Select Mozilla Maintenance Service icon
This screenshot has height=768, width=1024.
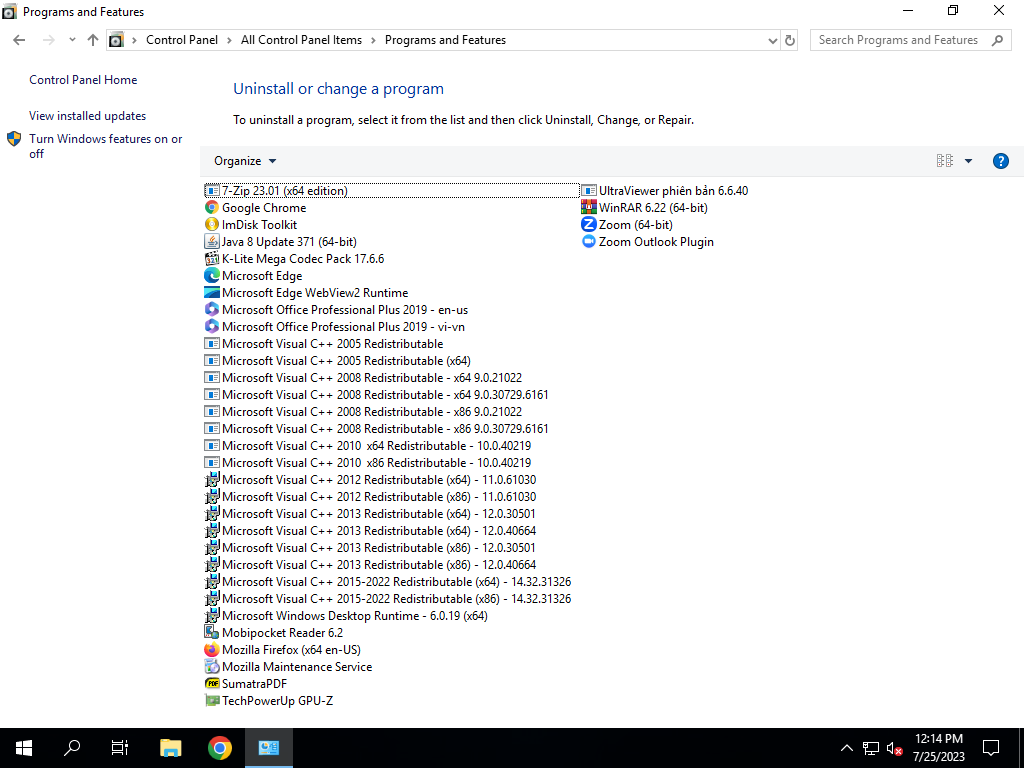tap(212, 666)
